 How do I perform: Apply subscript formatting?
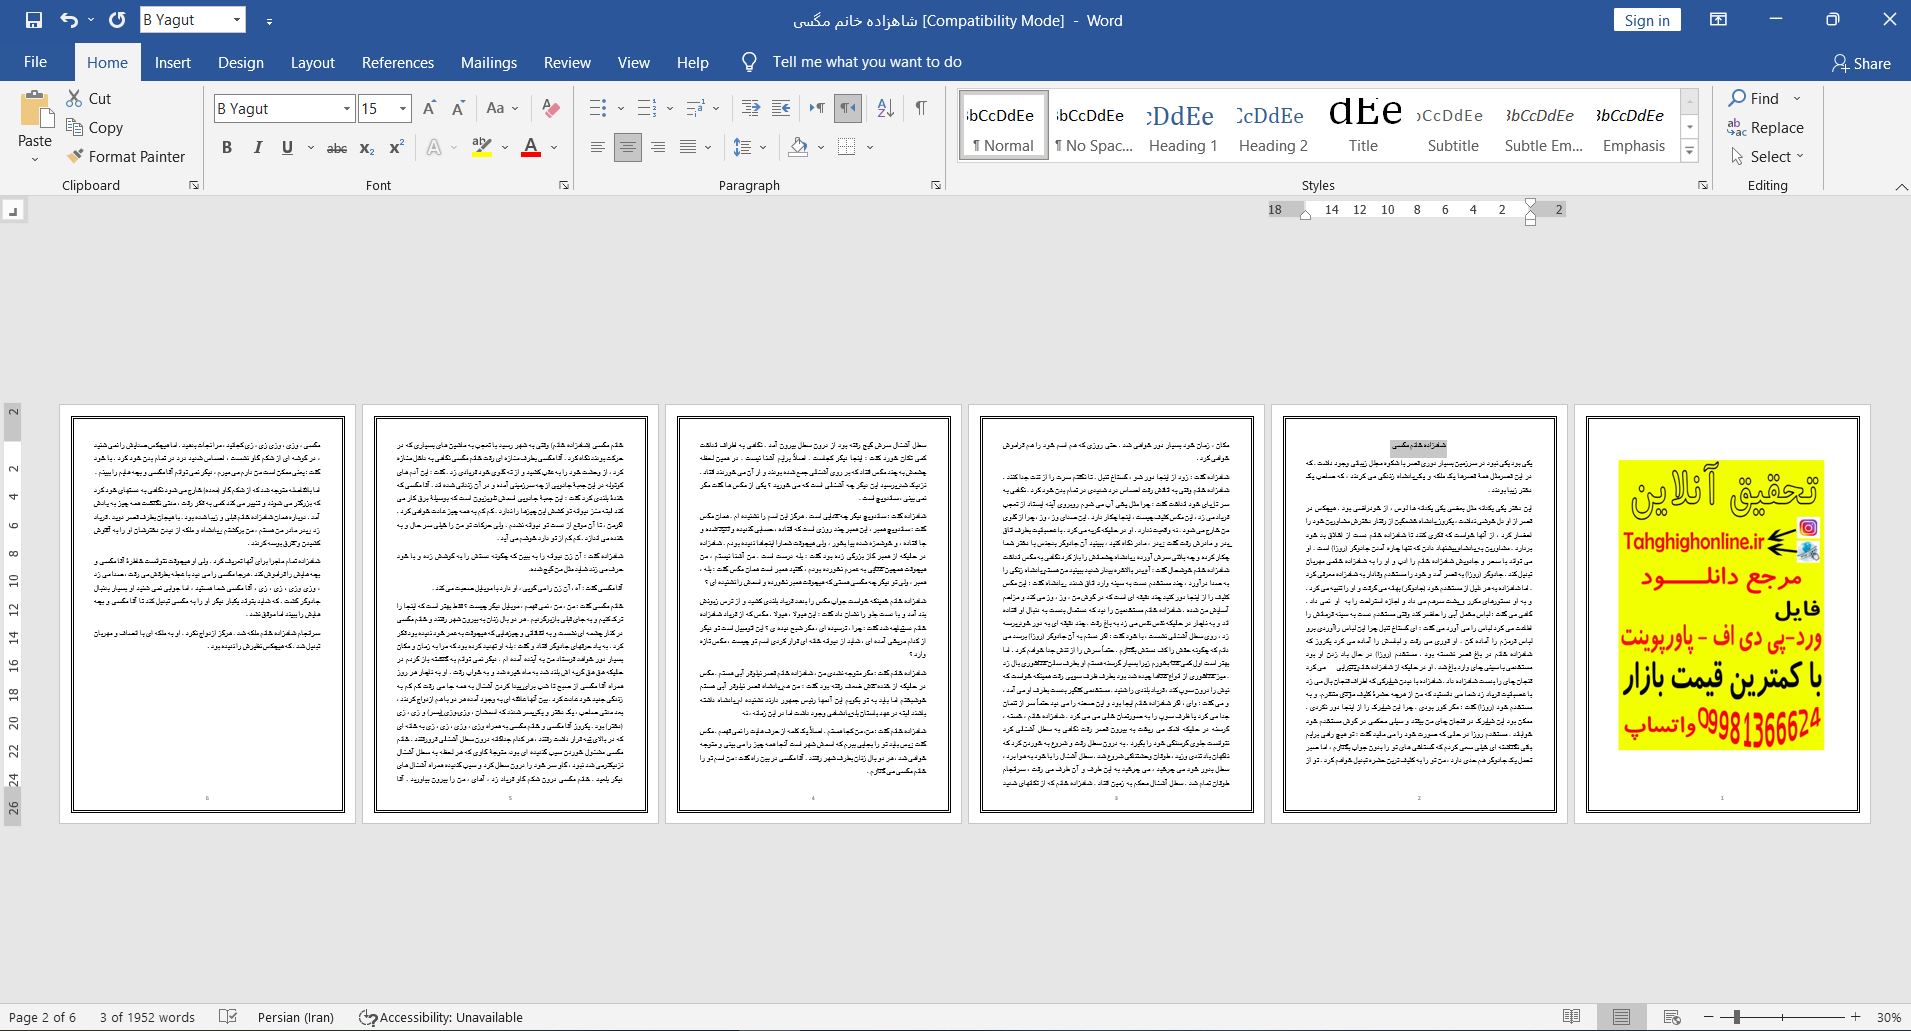367,148
